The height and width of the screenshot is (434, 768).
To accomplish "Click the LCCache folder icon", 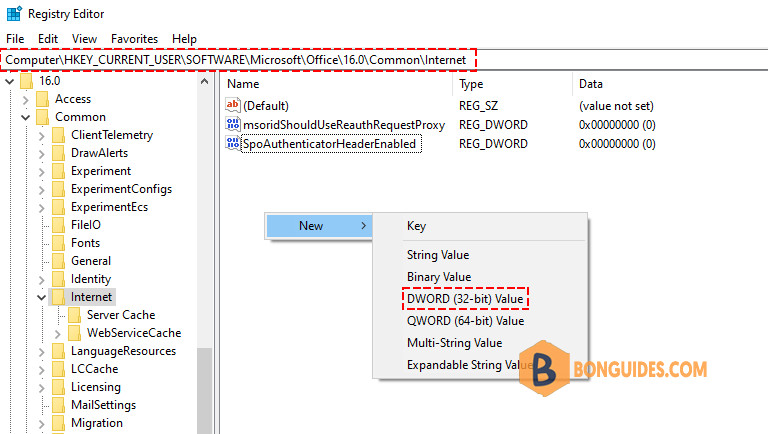I will [x=58, y=369].
